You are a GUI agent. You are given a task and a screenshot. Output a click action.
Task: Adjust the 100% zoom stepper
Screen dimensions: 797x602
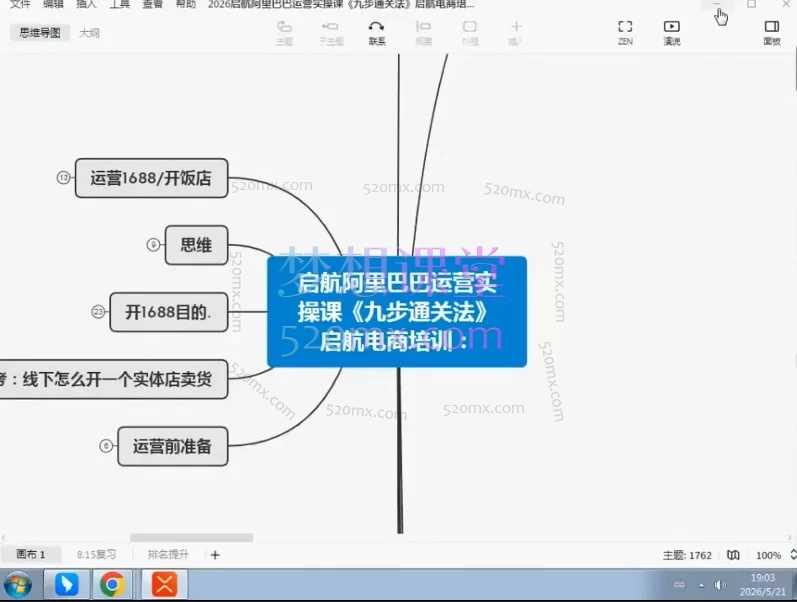pos(792,555)
